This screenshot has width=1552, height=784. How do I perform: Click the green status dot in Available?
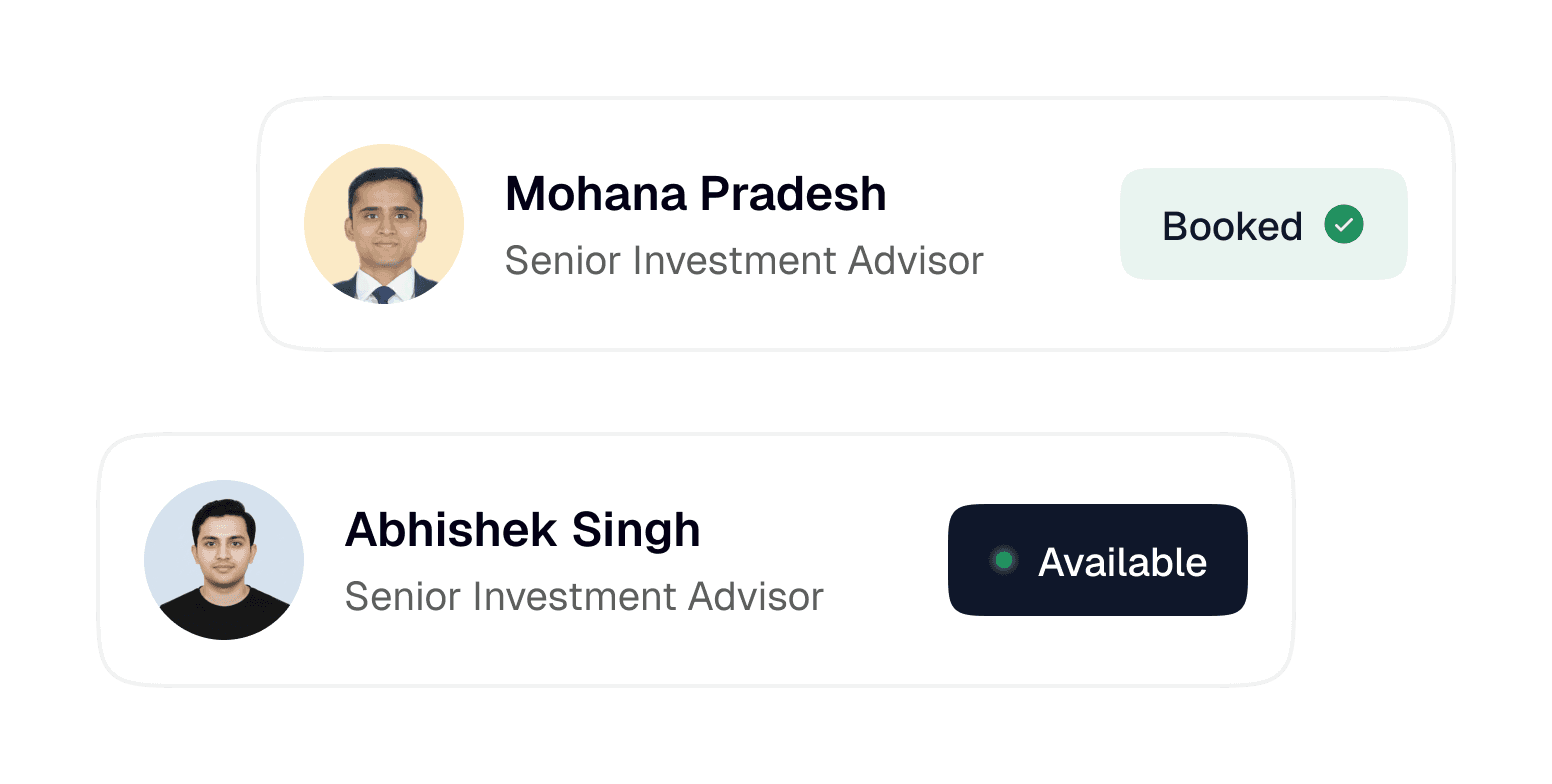(x=1004, y=560)
